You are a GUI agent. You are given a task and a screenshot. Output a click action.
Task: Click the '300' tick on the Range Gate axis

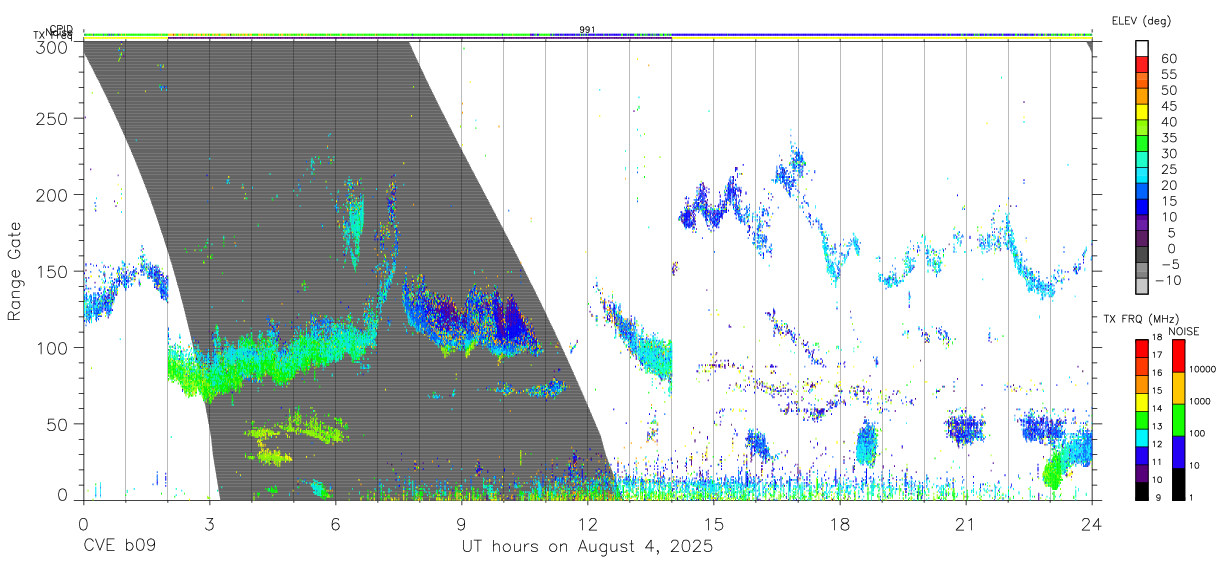(x=53, y=46)
